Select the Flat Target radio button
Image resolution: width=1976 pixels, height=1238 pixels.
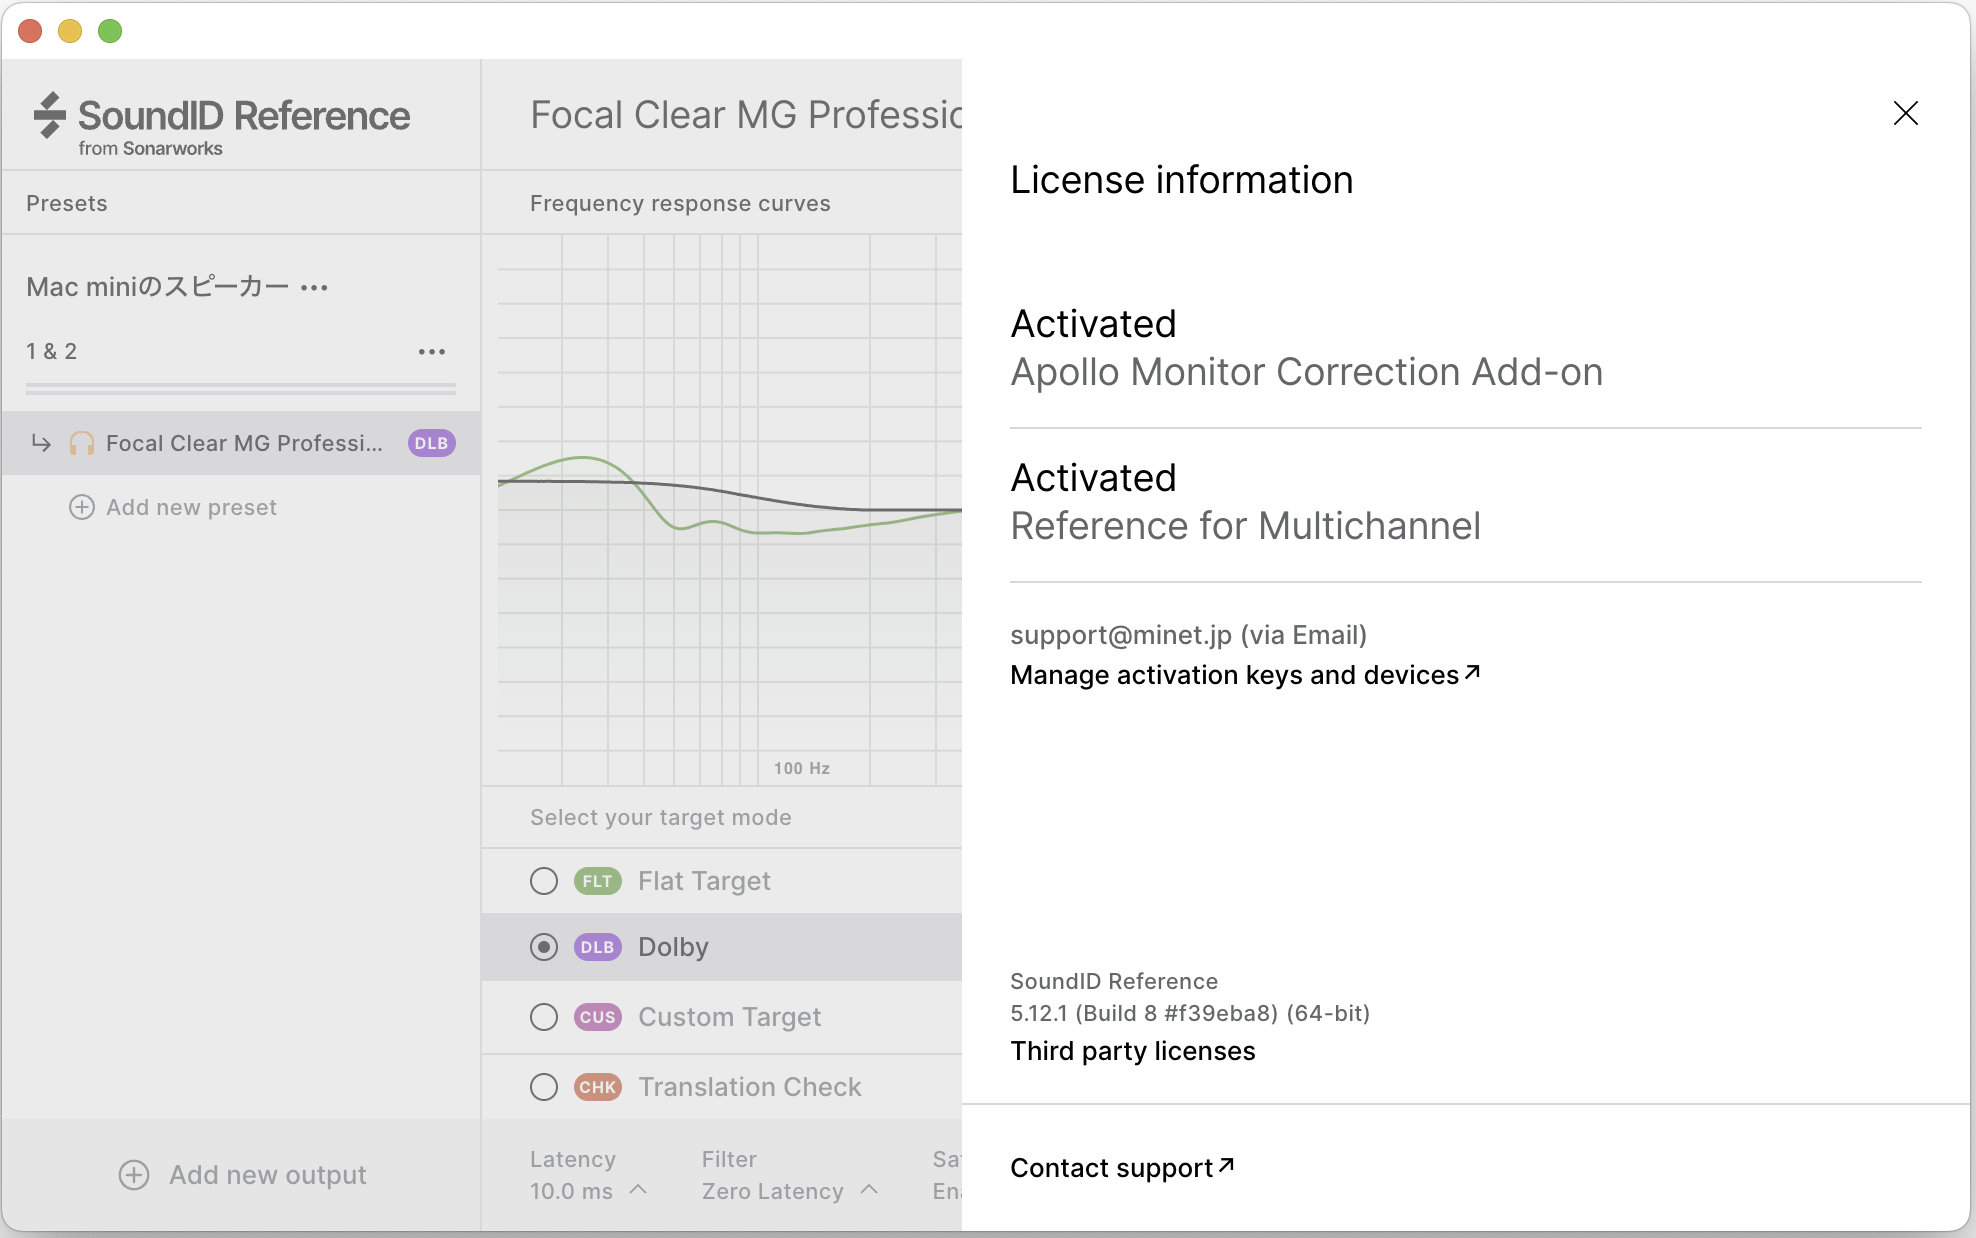(544, 881)
